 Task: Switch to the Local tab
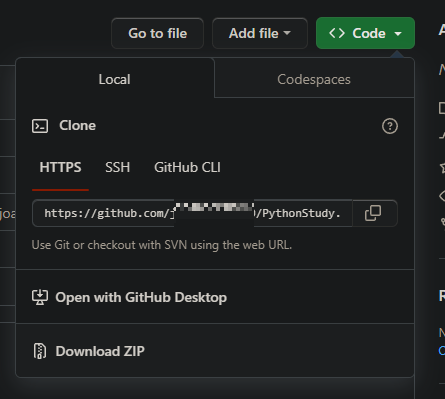tap(115, 79)
